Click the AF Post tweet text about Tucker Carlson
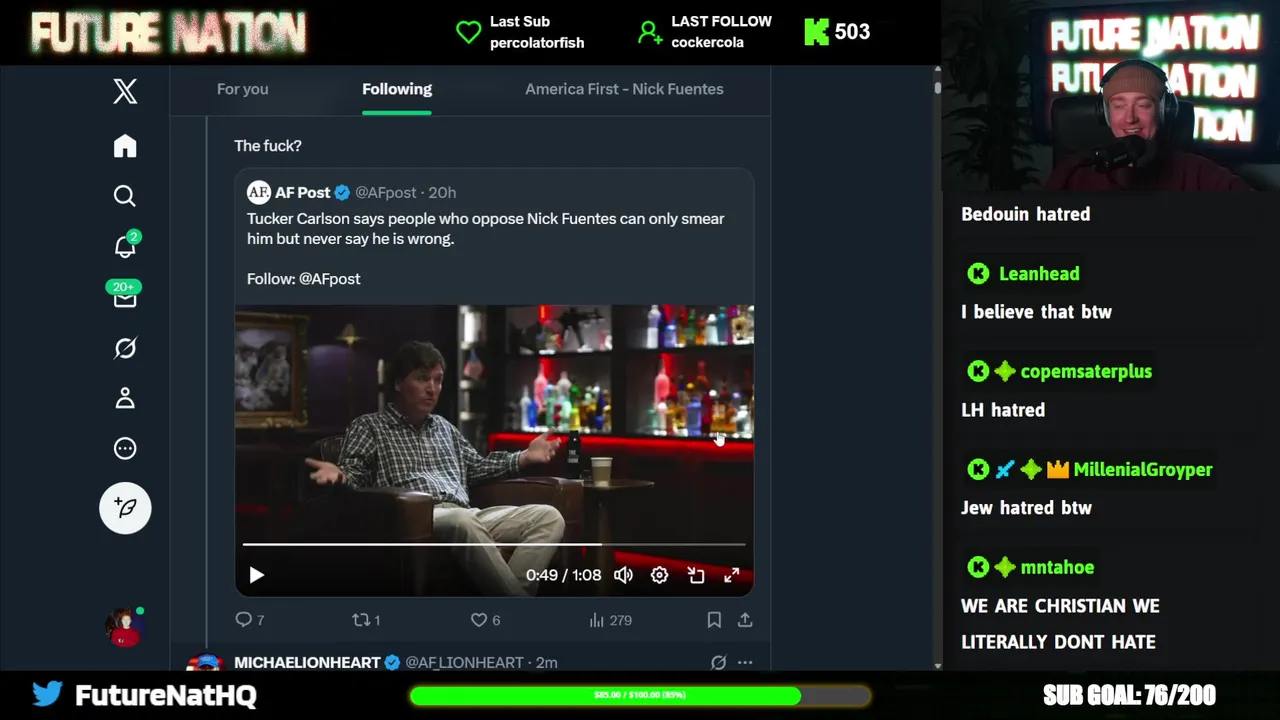 point(486,229)
